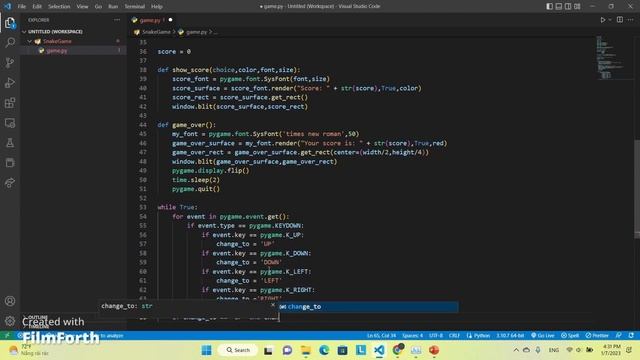Select game.py in the Explorer tree
This screenshot has width=640, height=360.
point(57,51)
